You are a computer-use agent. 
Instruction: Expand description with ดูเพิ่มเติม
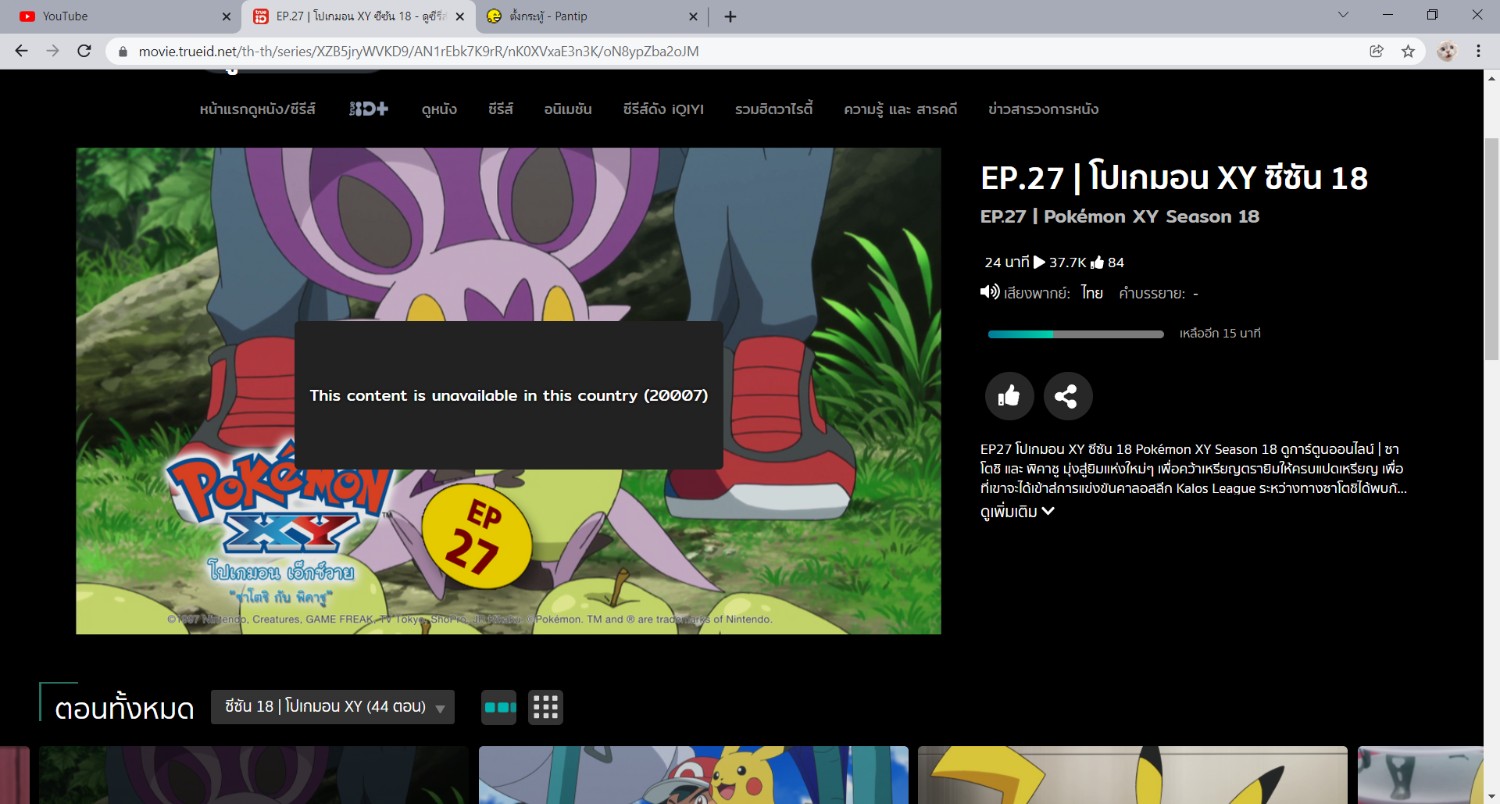1017,512
